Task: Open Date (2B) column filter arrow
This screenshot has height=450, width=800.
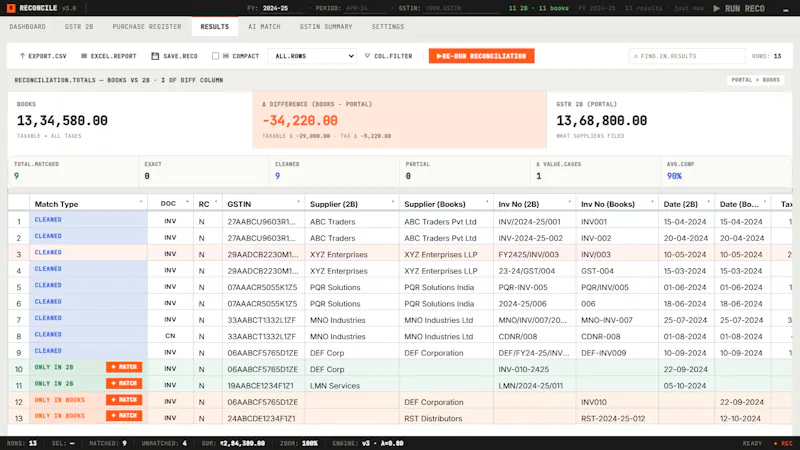Action: tap(708, 203)
